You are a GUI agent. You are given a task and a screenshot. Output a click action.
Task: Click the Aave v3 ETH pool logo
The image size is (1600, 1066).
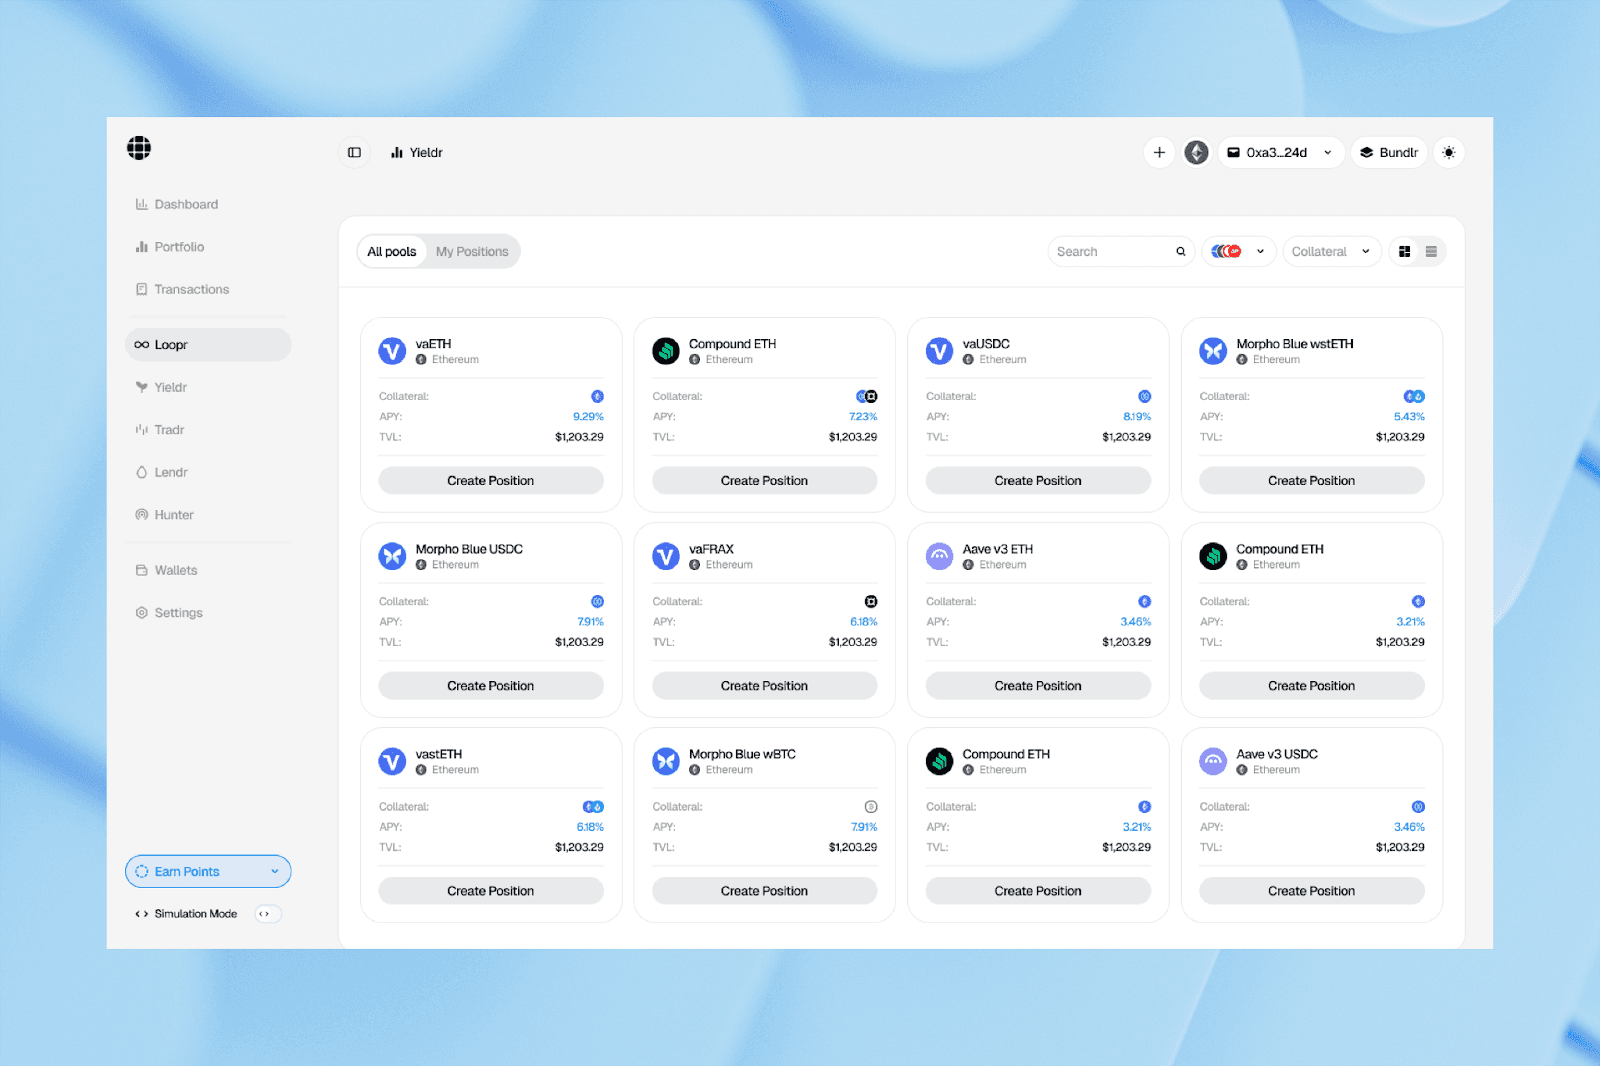[939, 556]
